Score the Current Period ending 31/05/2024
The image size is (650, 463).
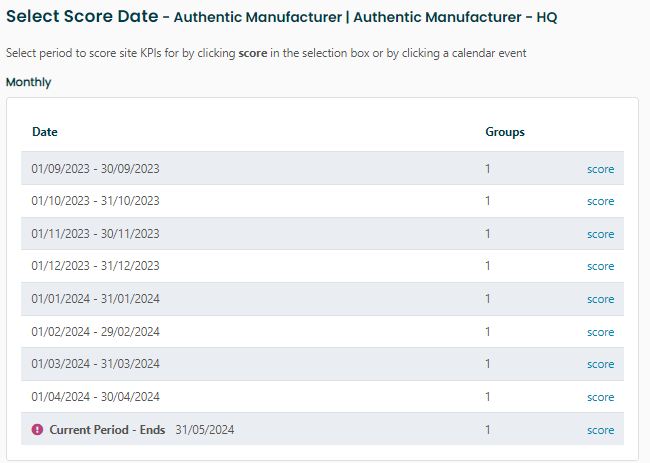600,430
